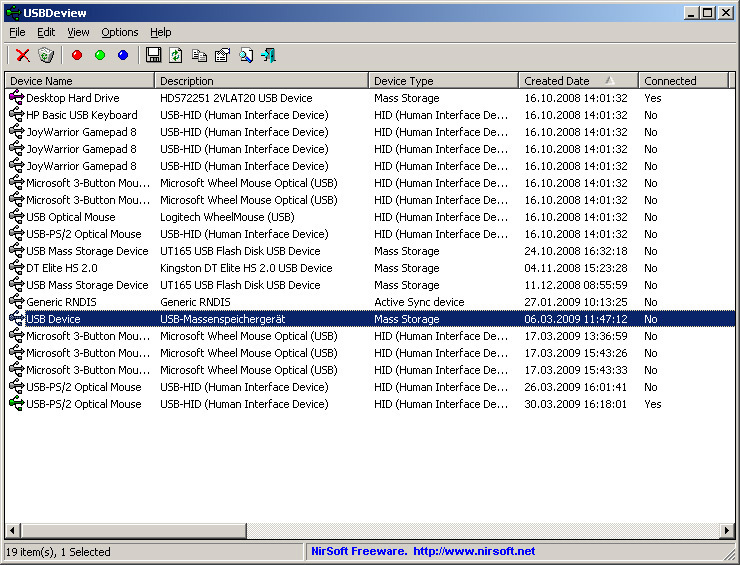Image resolution: width=740 pixels, height=565 pixels.
Task: Sort by Created Date column header
Action: (x=579, y=81)
